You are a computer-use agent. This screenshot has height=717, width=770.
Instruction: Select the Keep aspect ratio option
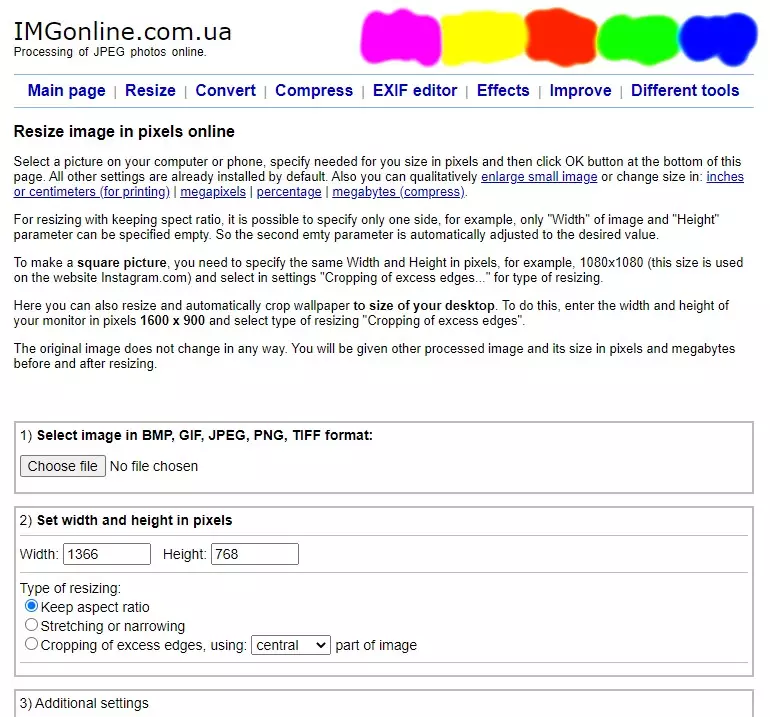[x=32, y=607]
